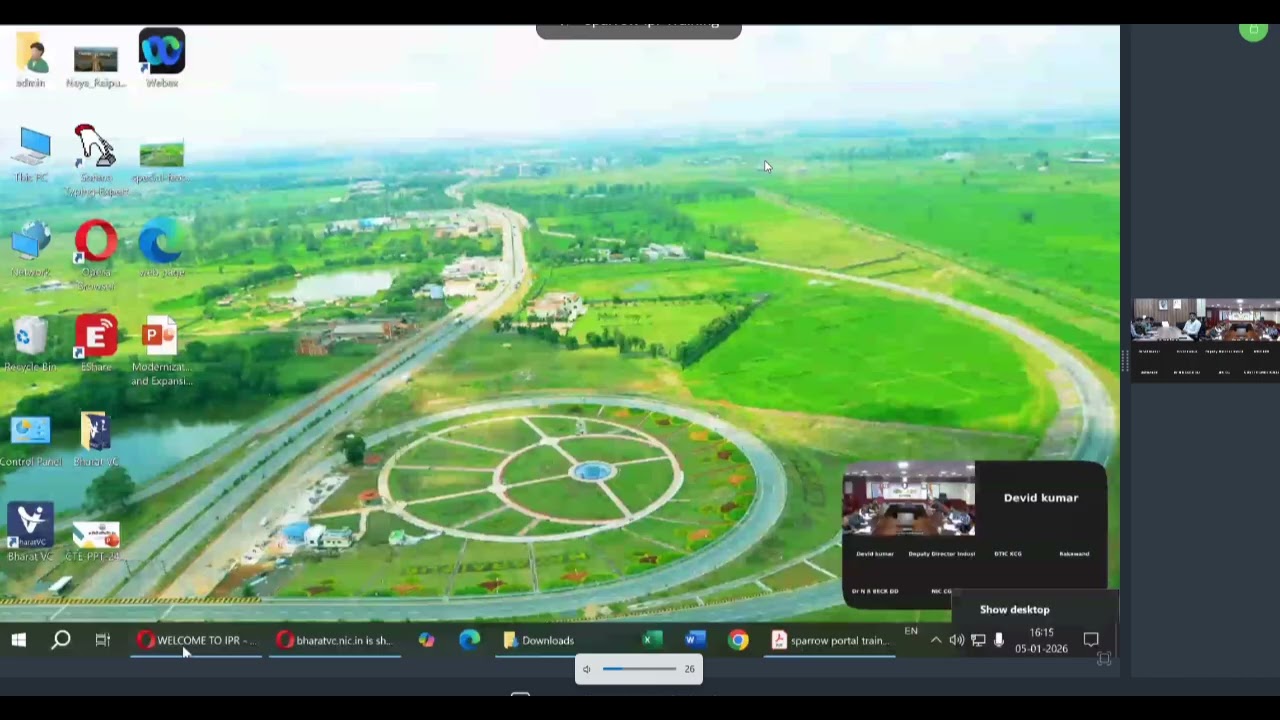
Task: Open the Naya_Raipur image file icon
Action: point(96,66)
